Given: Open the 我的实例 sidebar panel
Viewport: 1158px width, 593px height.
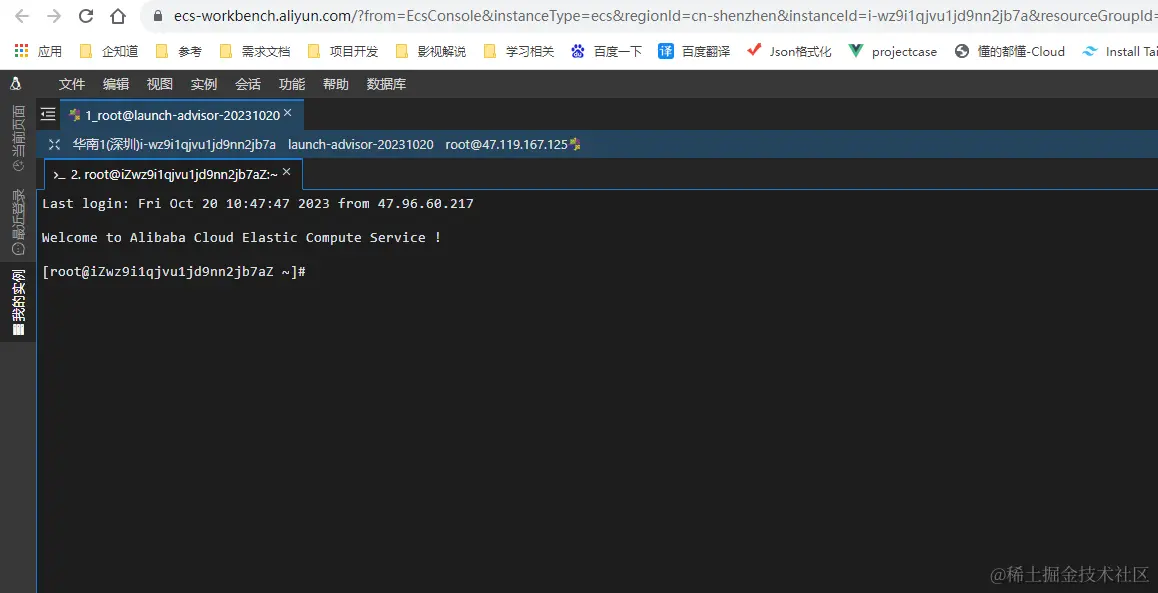Looking at the screenshot, I should click(x=18, y=303).
